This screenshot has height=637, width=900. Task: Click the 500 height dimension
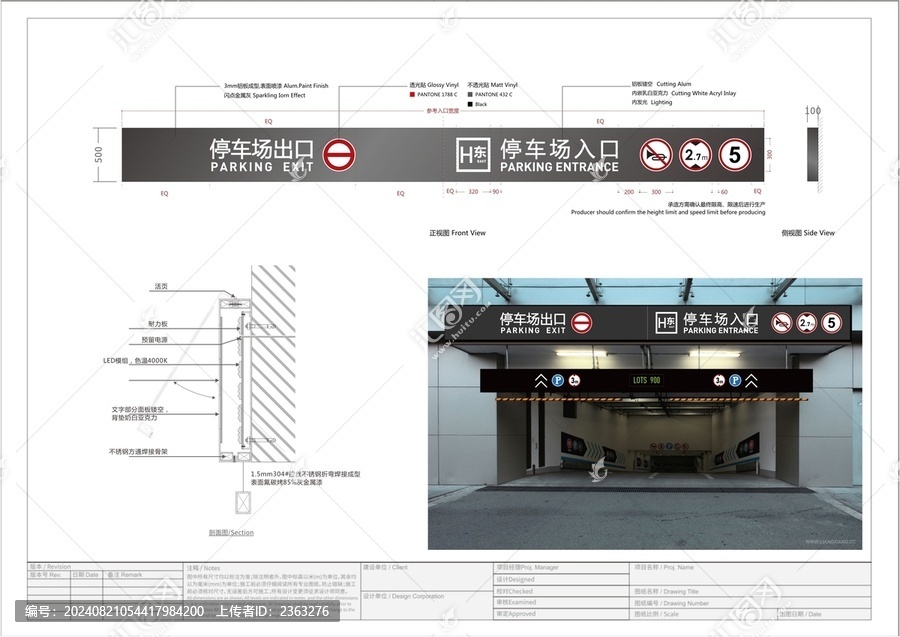[99, 155]
